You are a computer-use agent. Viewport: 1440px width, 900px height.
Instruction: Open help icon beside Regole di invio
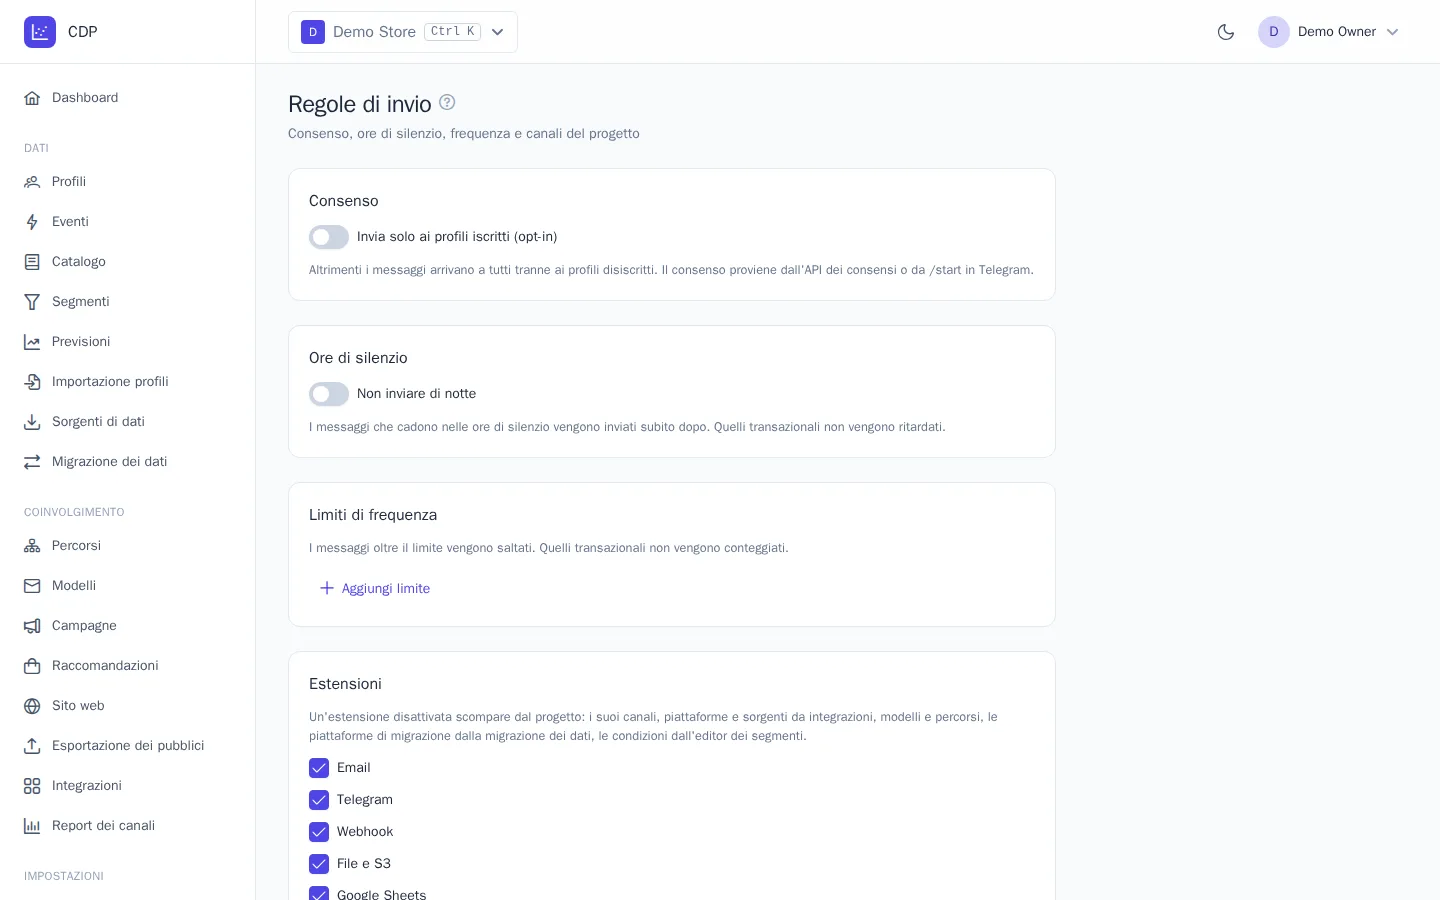point(447,102)
